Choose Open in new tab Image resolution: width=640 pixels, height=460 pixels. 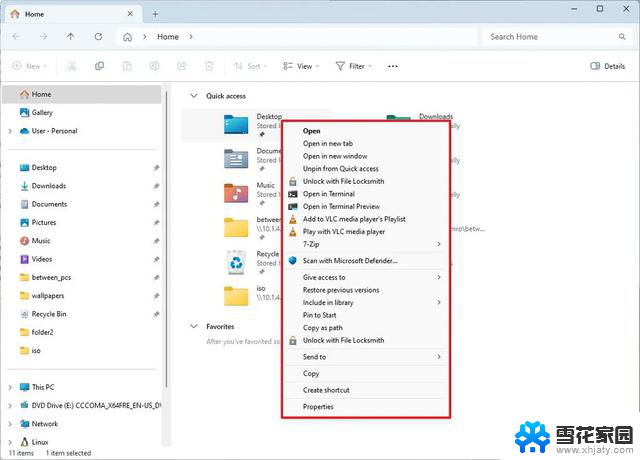tap(366, 144)
